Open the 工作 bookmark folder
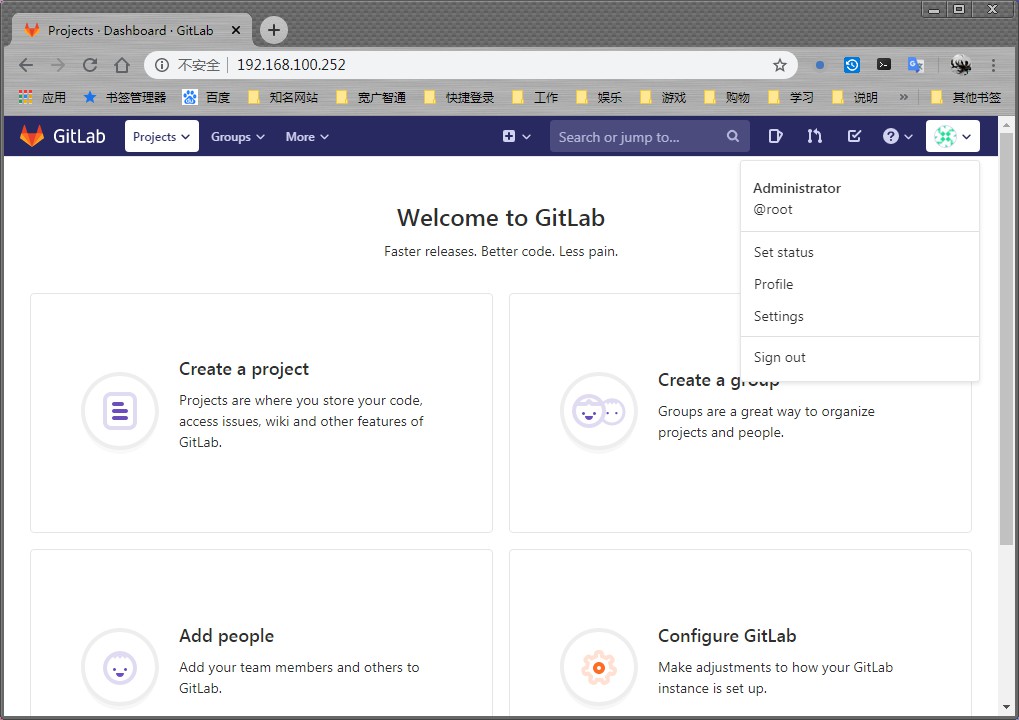 [x=535, y=97]
